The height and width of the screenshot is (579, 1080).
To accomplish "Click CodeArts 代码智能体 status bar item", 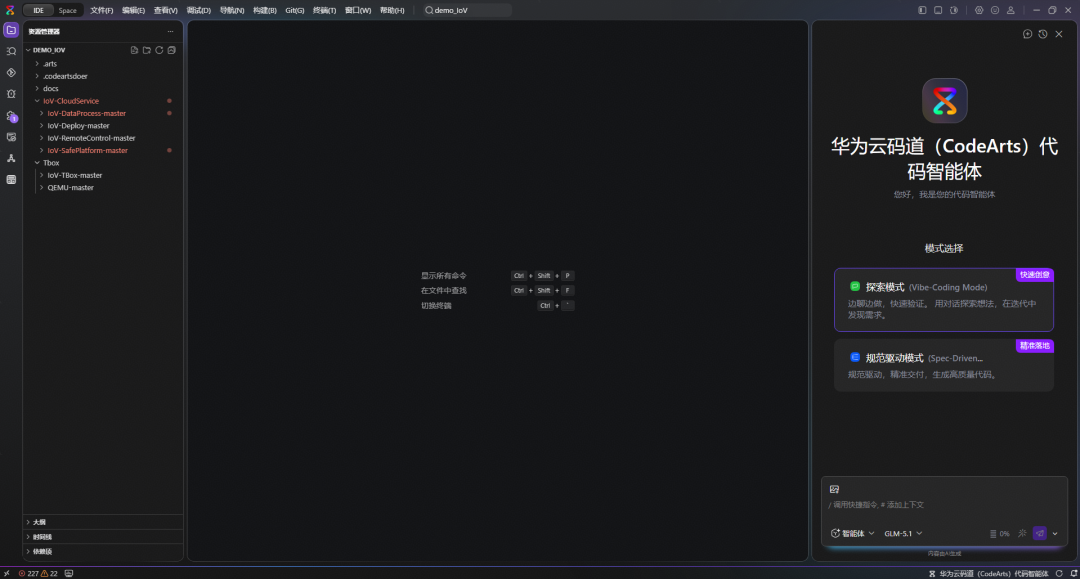I will point(989,573).
